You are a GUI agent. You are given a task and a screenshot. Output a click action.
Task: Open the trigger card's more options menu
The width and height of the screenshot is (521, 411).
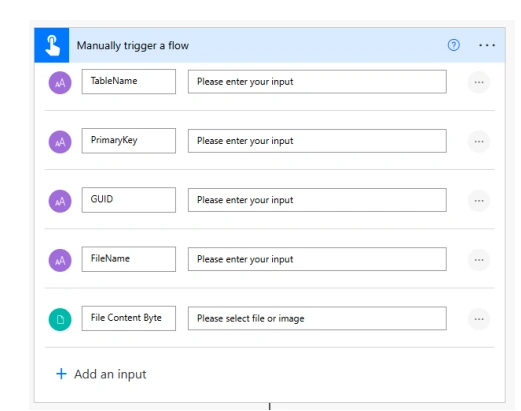tap(487, 45)
